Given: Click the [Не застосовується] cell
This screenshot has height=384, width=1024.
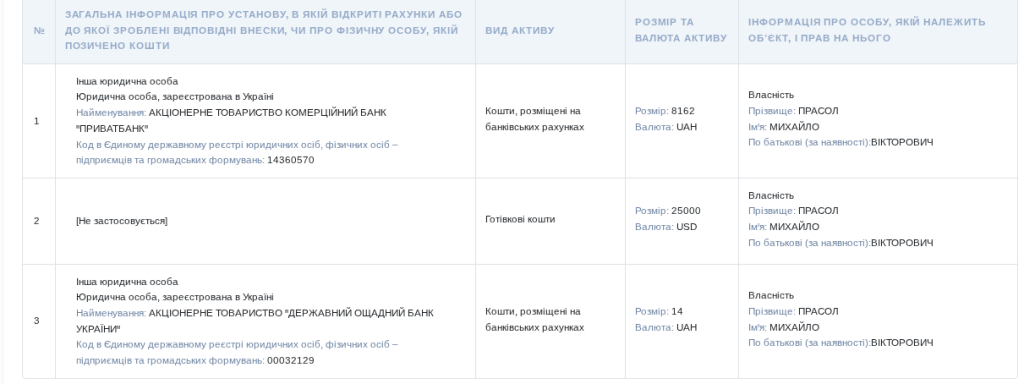Looking at the screenshot, I should (121, 221).
